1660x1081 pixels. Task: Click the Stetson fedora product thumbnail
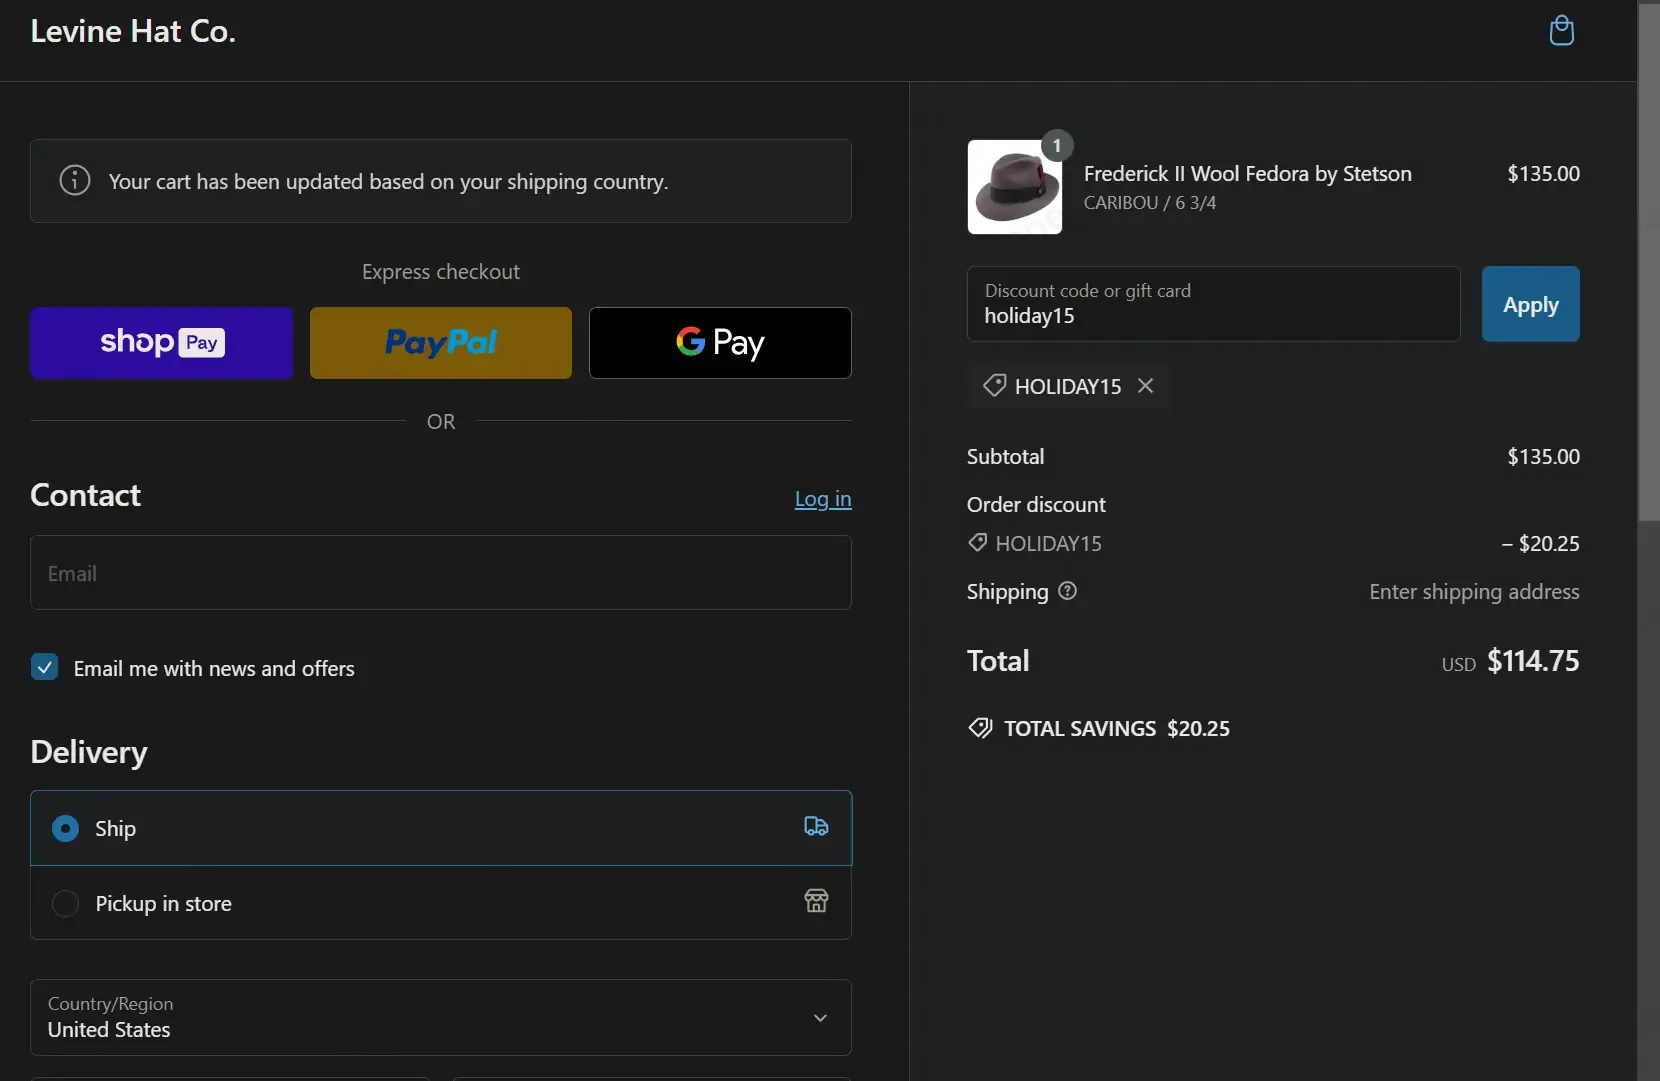(x=1014, y=187)
